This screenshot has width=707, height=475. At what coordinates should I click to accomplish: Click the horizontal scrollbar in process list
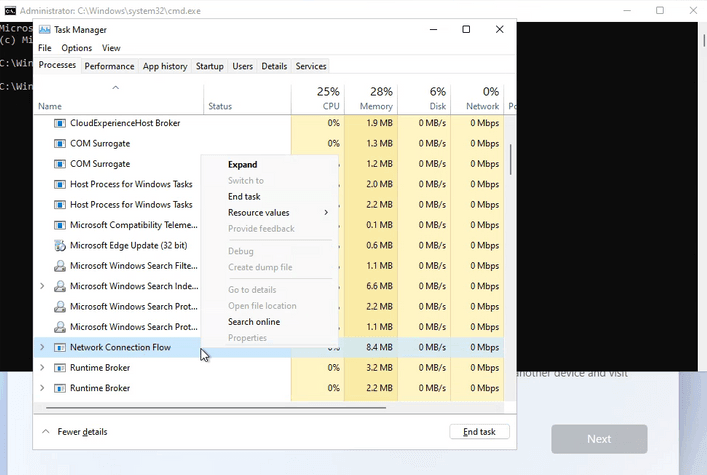[x=216, y=407]
